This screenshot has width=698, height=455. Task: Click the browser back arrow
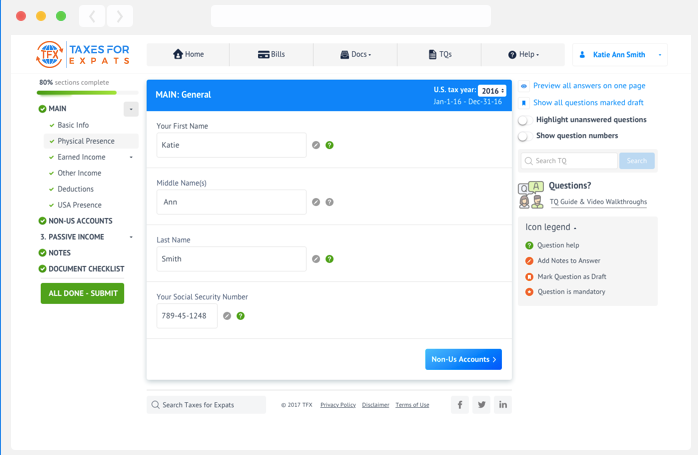(x=92, y=16)
